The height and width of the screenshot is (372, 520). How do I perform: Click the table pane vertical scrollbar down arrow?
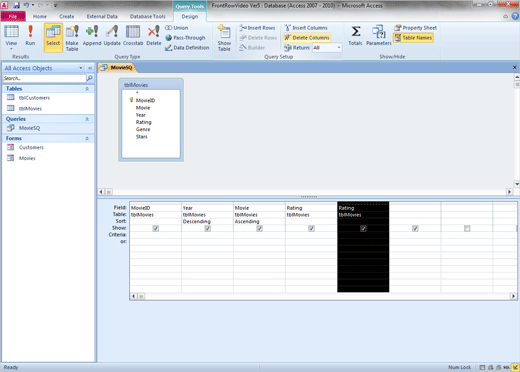[x=517, y=184]
